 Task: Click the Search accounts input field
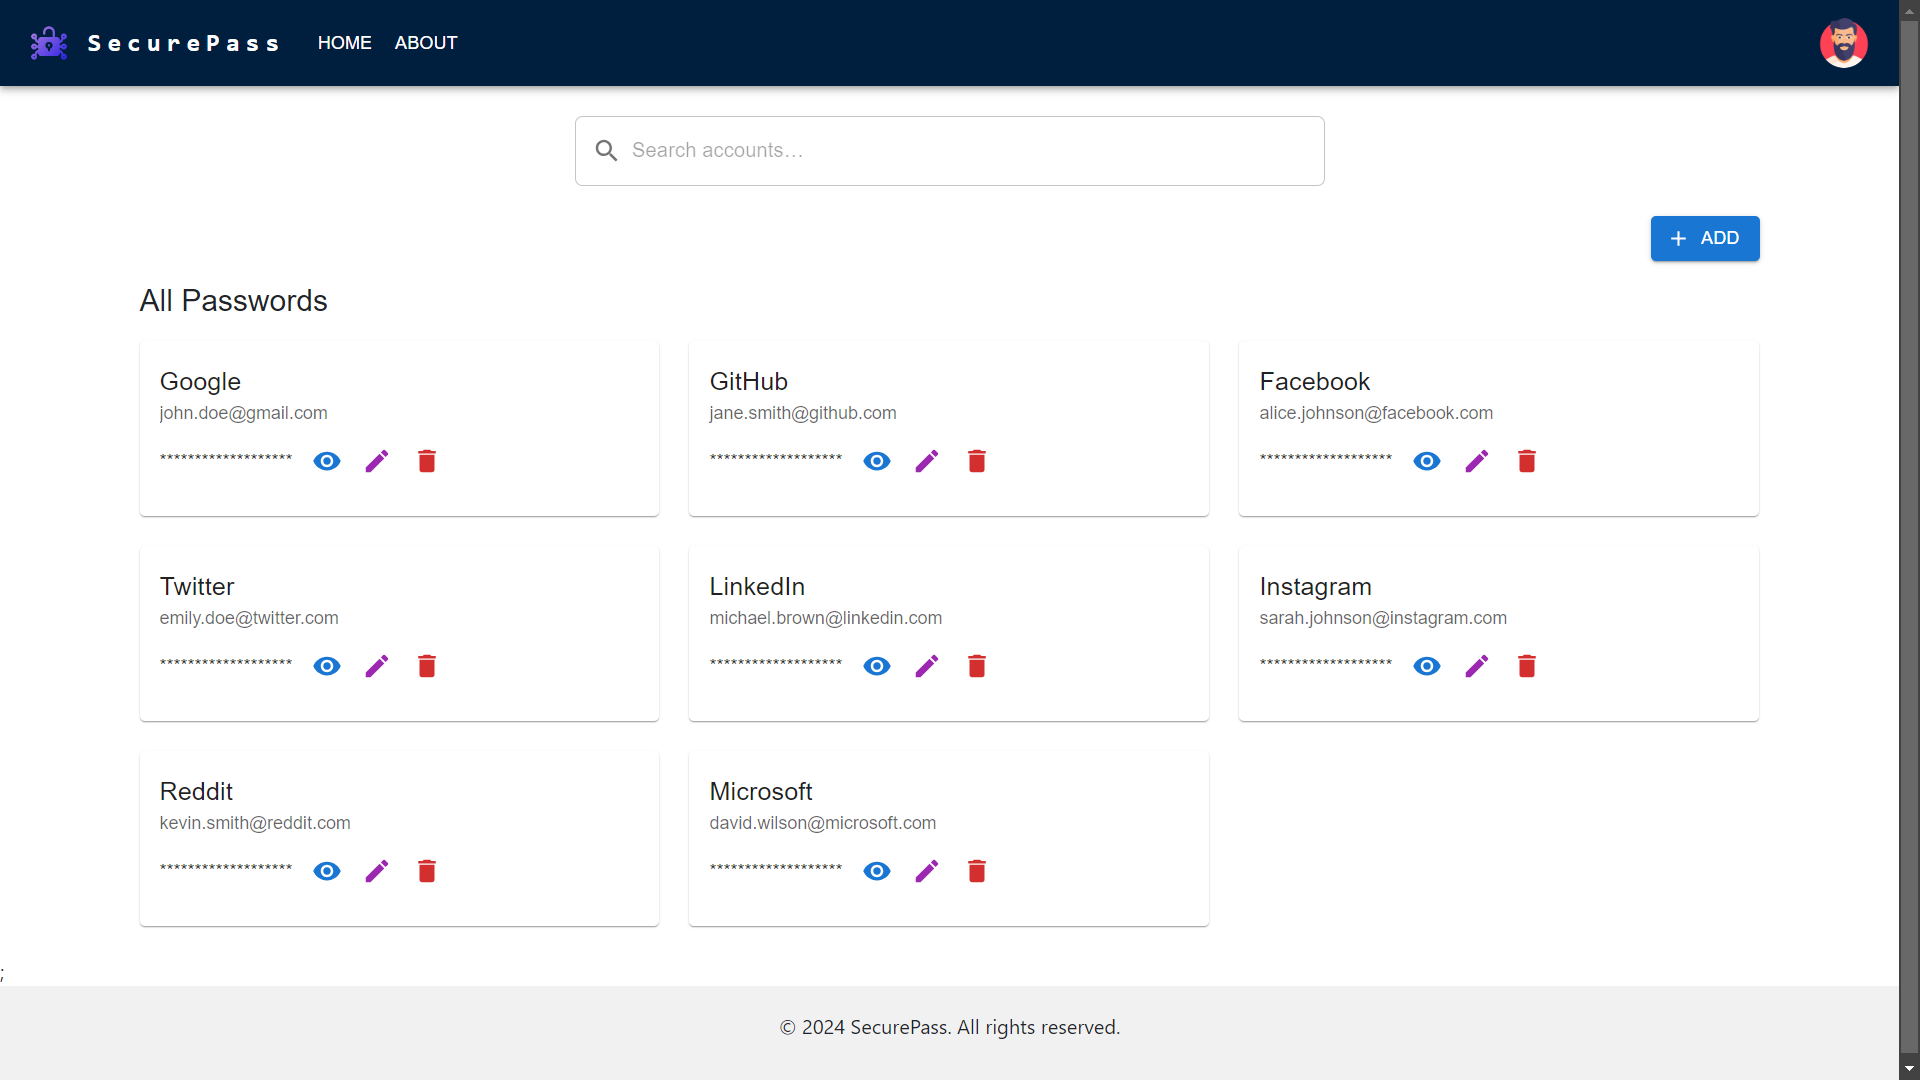coord(949,150)
